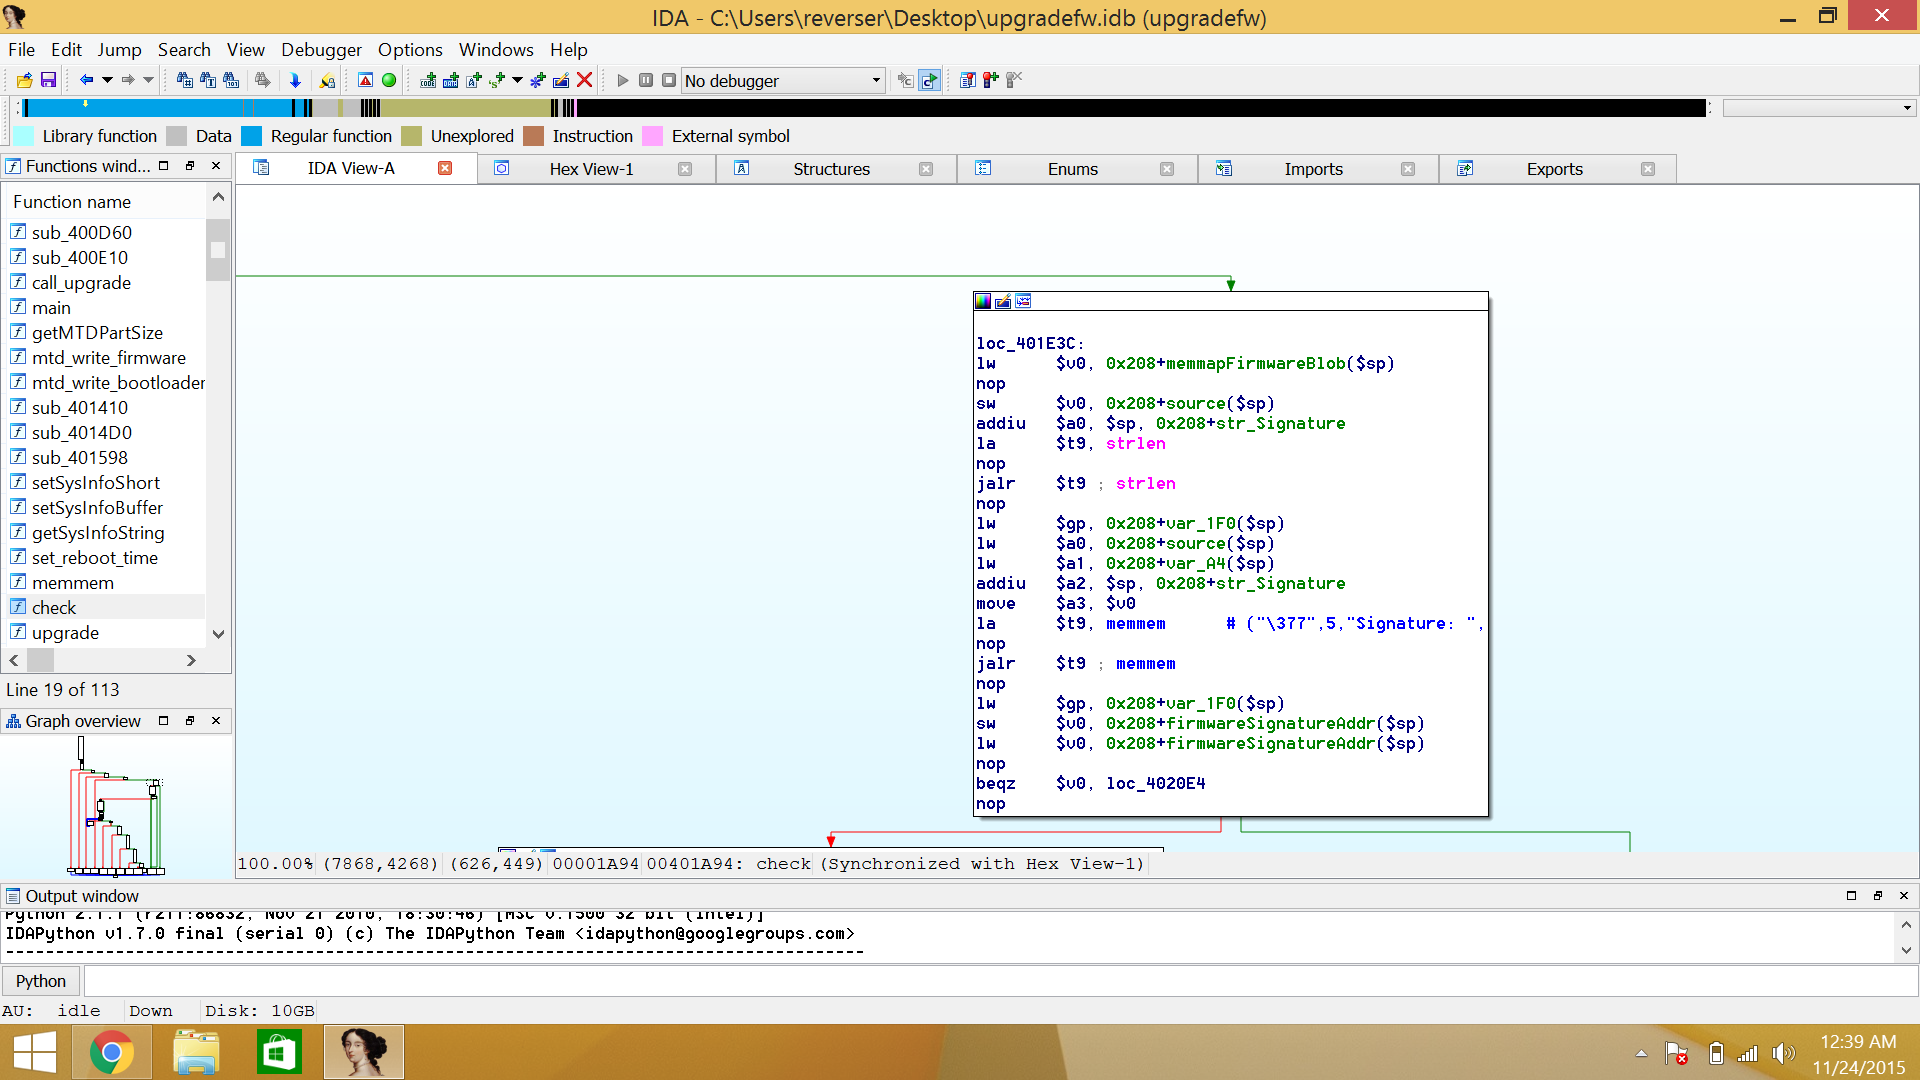The image size is (1920, 1080).
Task: Switch to the Imports tab
Action: coord(1313,169)
